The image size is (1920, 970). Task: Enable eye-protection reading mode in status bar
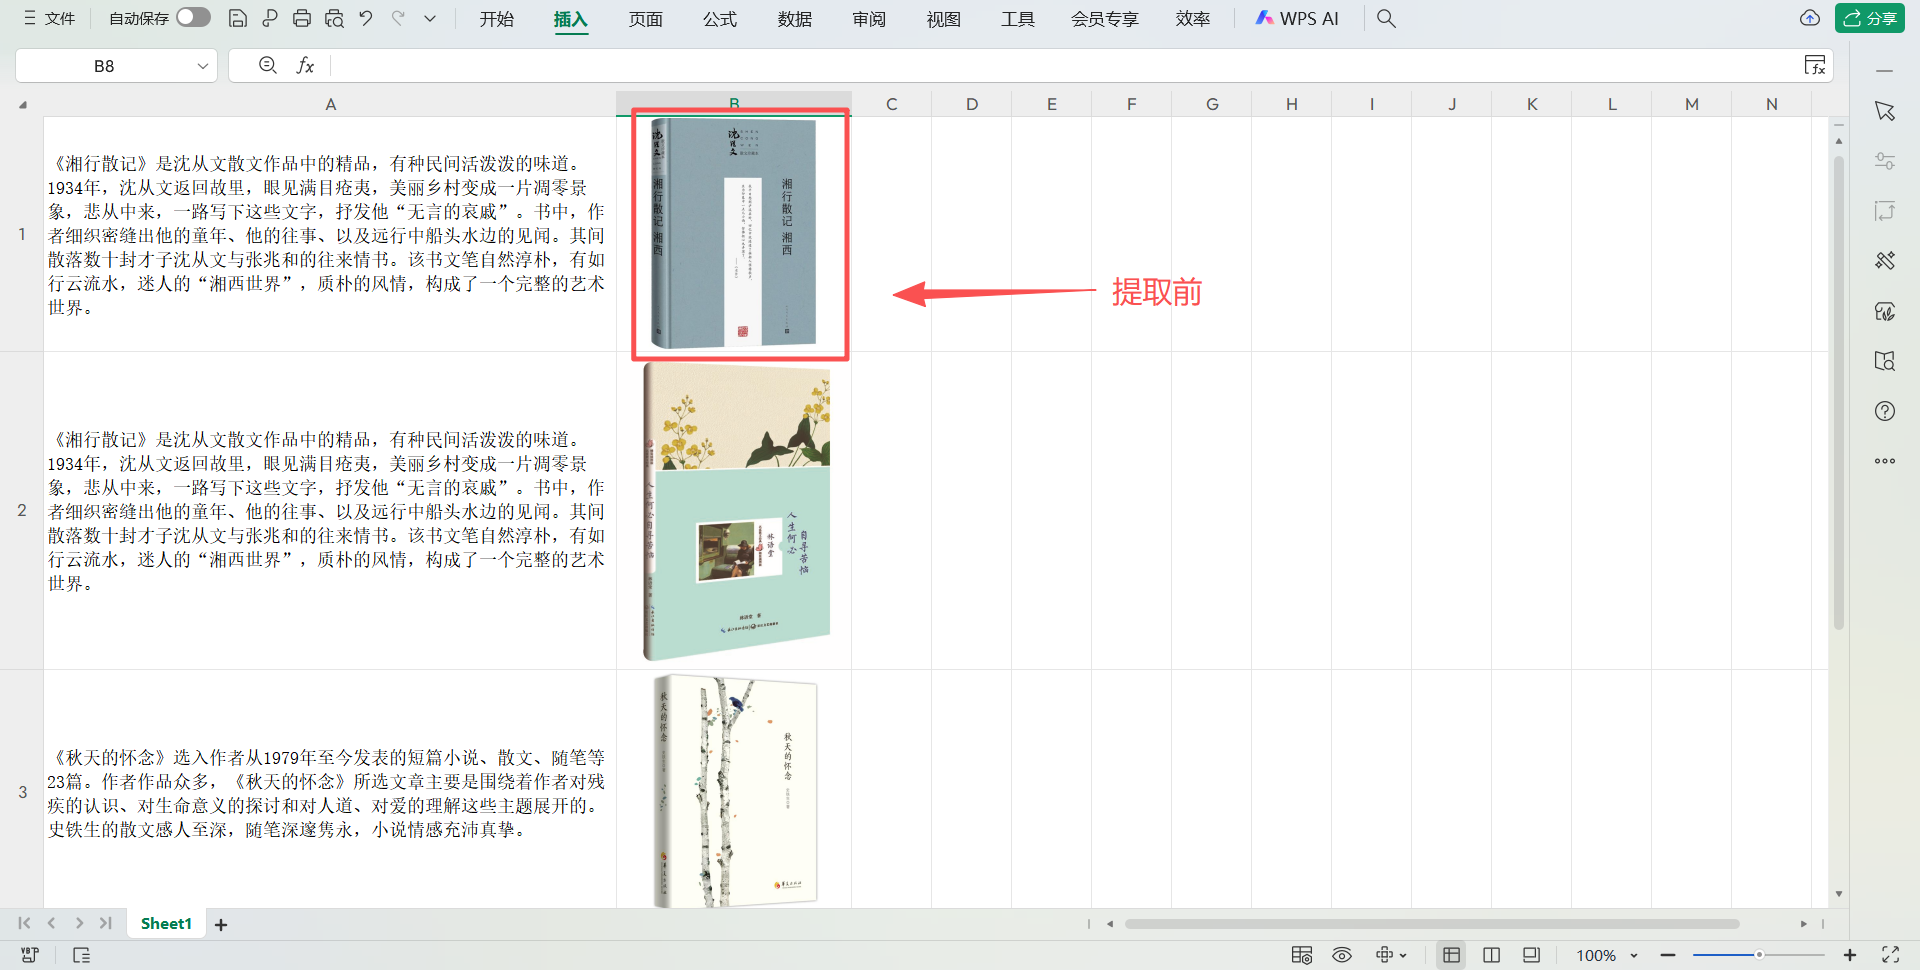point(1341,954)
